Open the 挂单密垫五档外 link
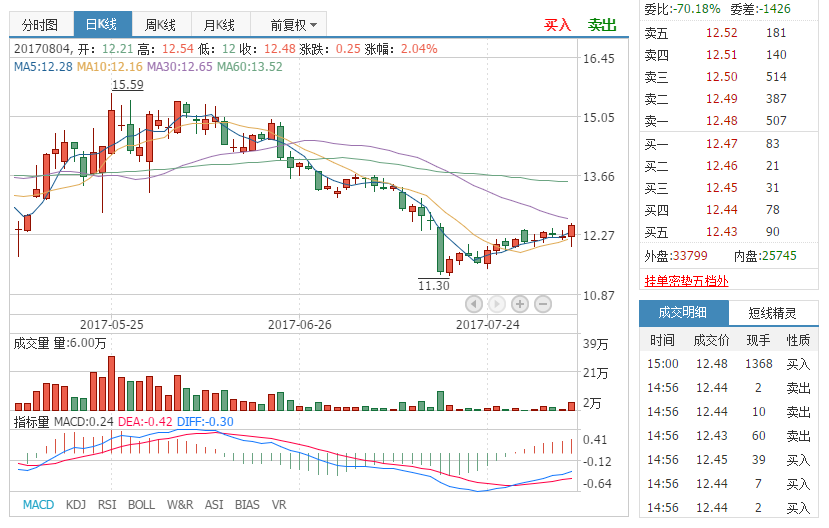 coord(686,281)
